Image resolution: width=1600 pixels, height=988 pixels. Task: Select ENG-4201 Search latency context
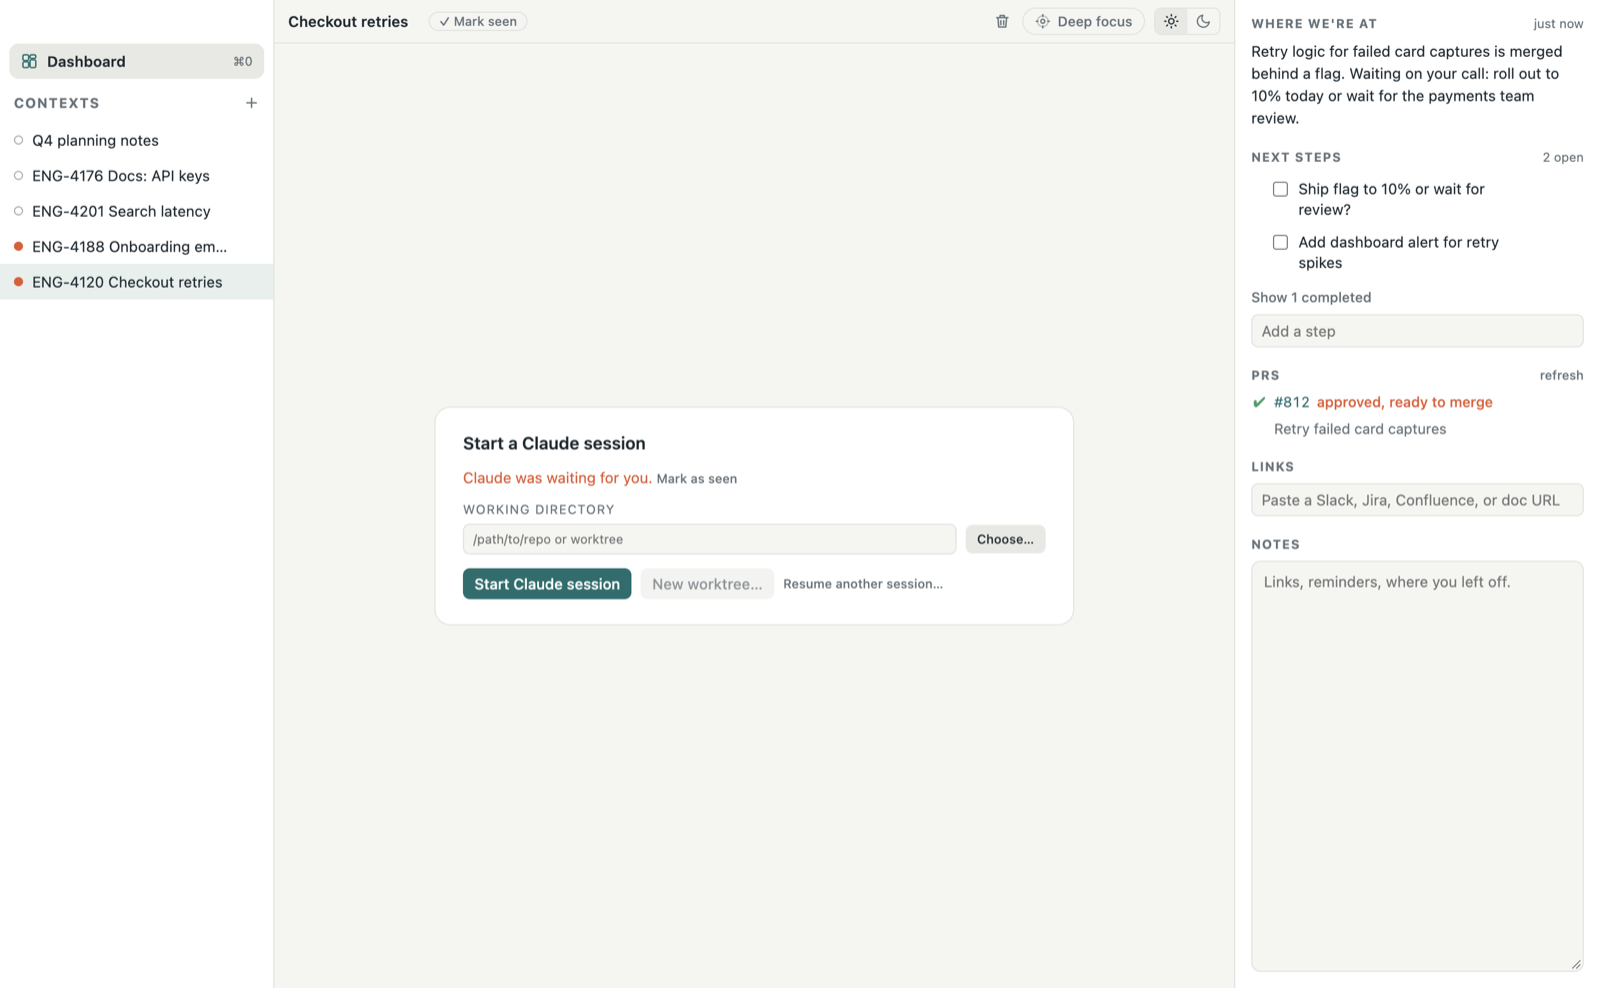point(137,211)
